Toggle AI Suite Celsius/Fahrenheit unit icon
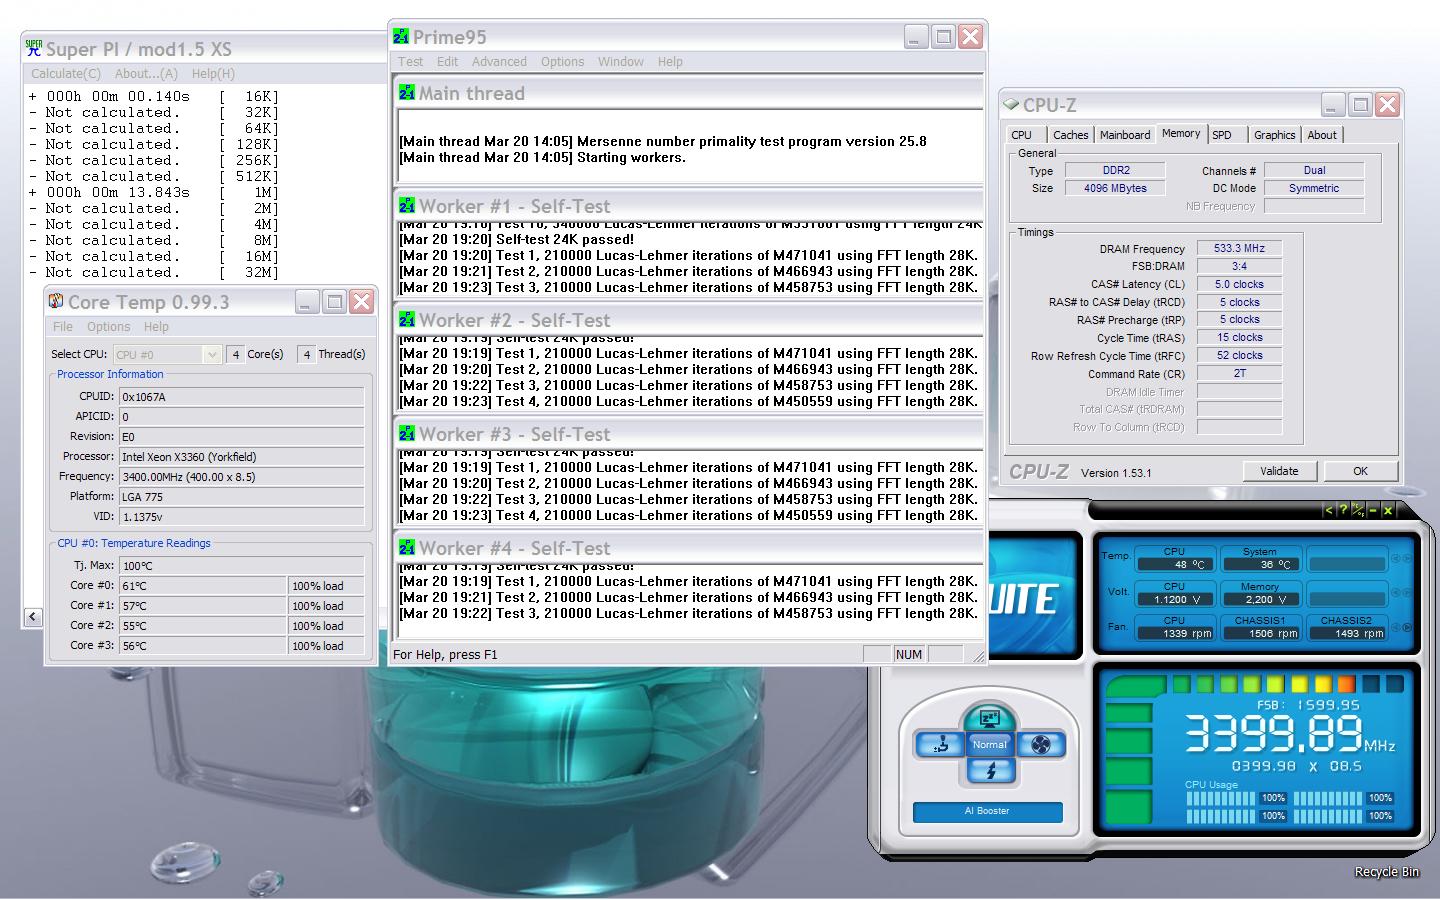Screen dimensions: 1440x900 [1358, 510]
